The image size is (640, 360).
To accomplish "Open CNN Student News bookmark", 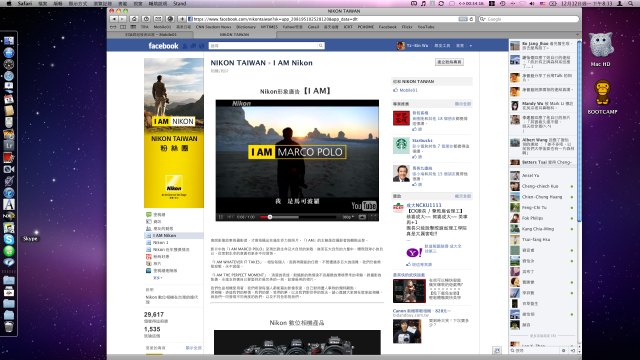I will pos(213,27).
